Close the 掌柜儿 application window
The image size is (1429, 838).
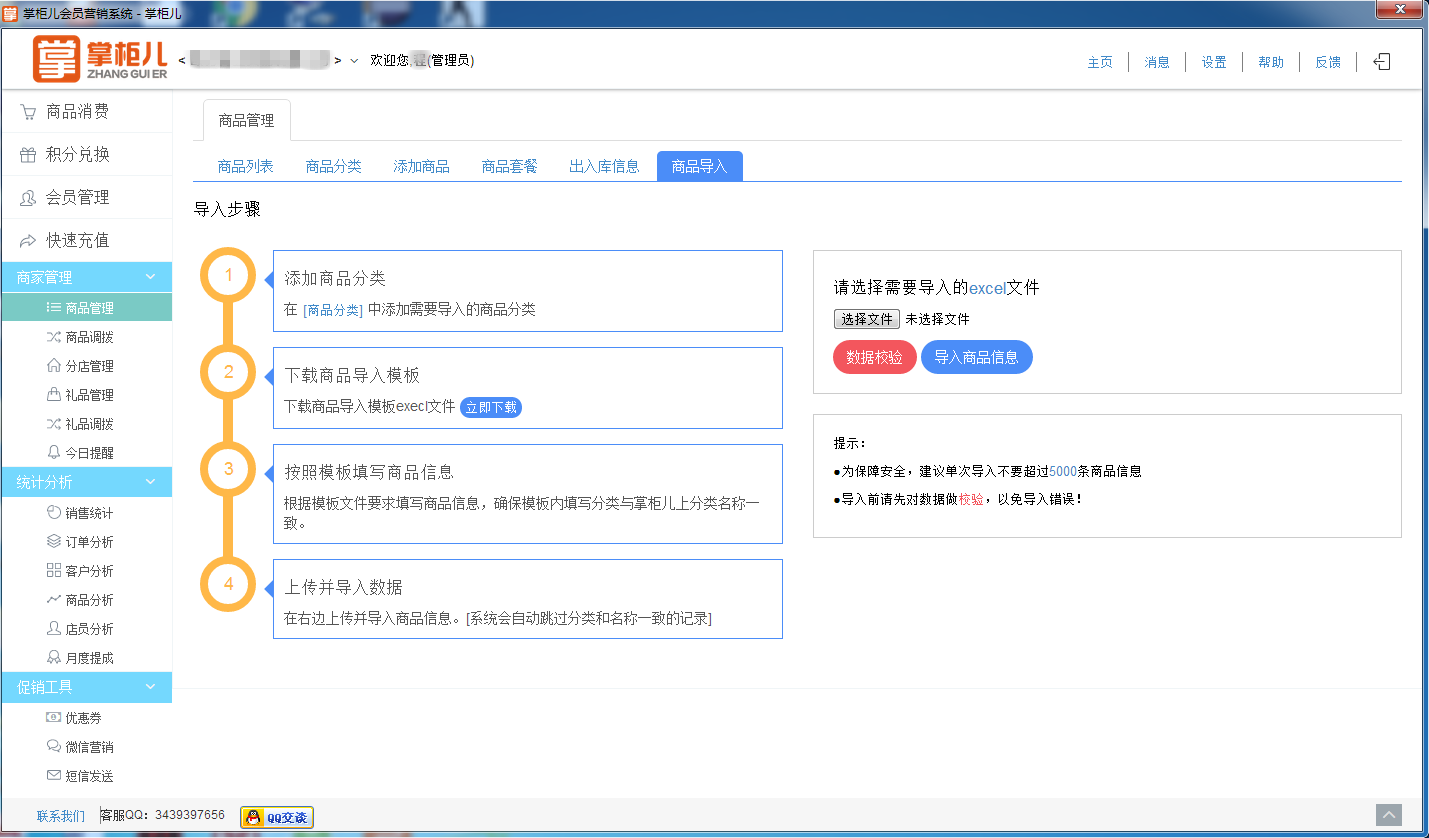1400,10
